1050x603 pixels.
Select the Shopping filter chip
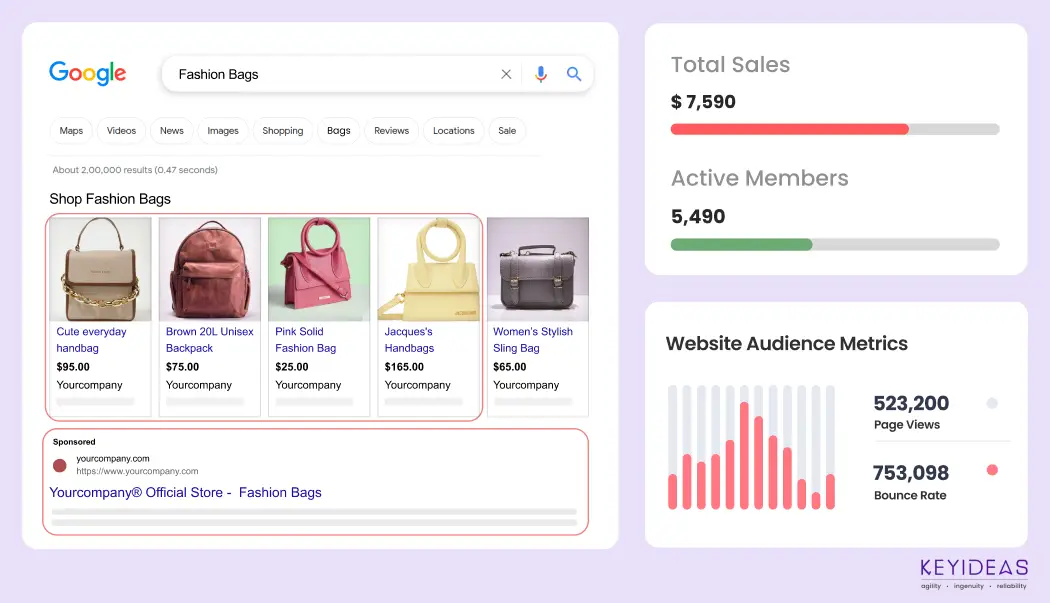pos(283,131)
